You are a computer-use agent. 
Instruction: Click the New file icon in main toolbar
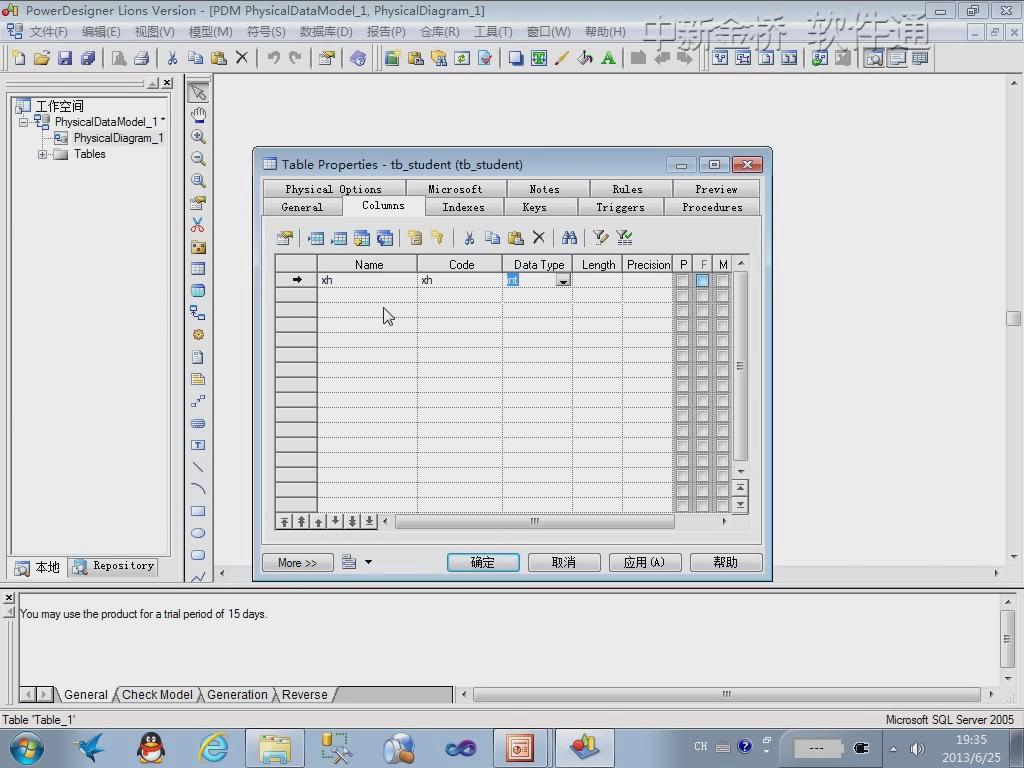(19, 58)
